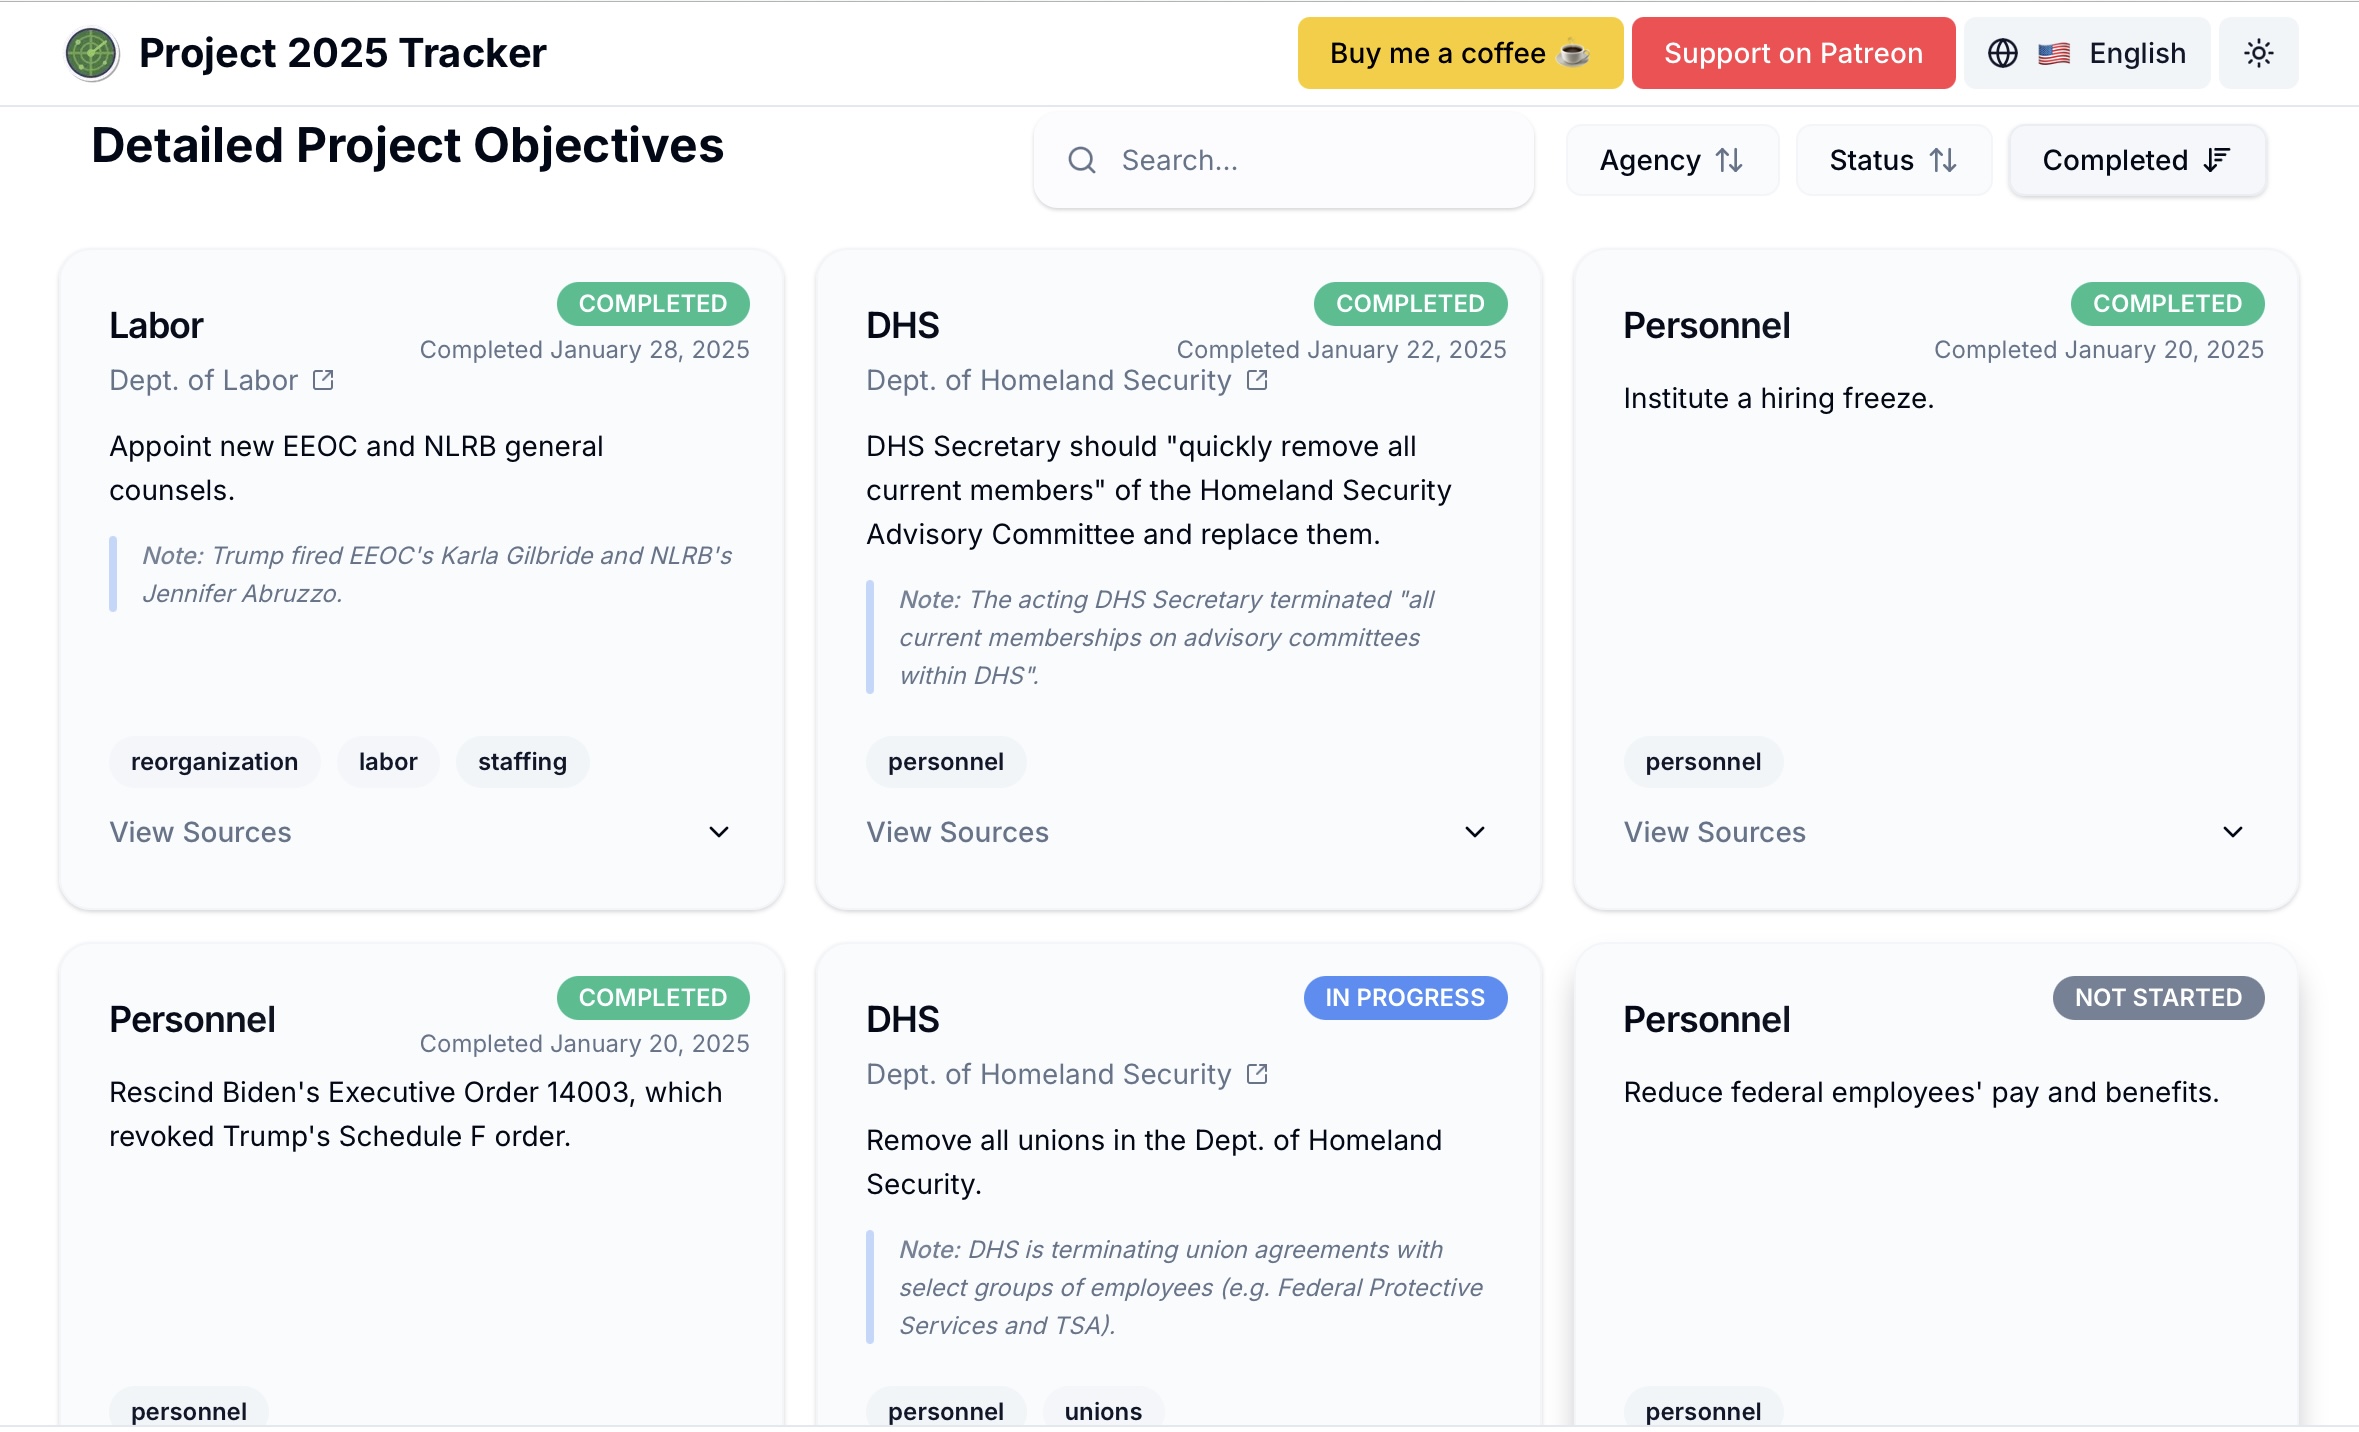Sort objectives by Status
The height and width of the screenshot is (1432, 2359).
(1892, 160)
